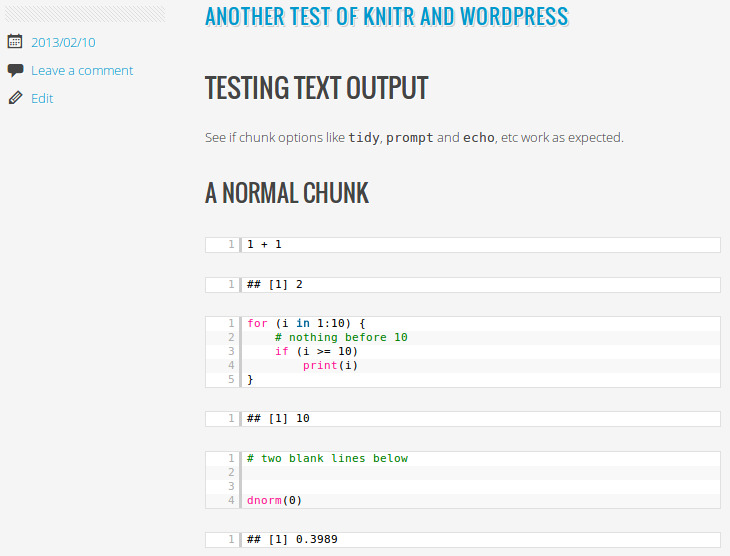Click the 'Testing Text Output' heading
This screenshot has height=556, width=730.
[317, 88]
